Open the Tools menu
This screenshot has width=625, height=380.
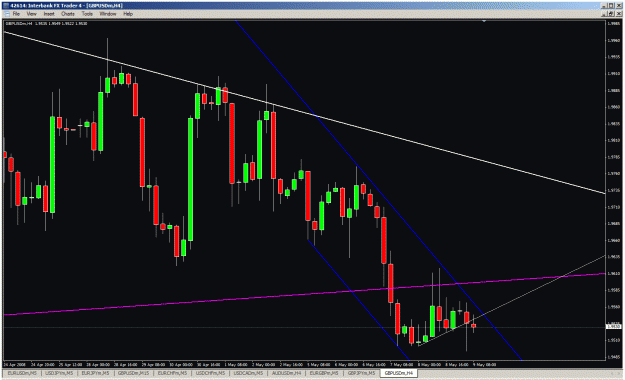coord(87,14)
